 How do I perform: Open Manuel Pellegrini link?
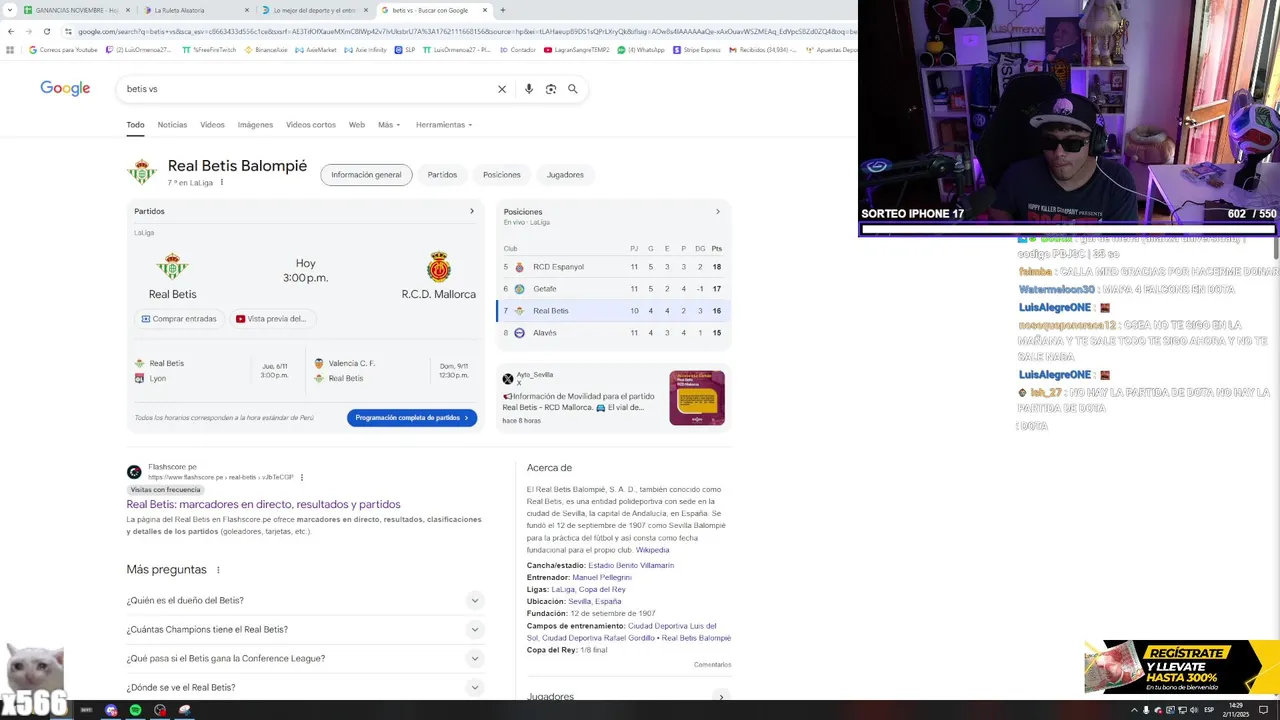[x=602, y=577]
